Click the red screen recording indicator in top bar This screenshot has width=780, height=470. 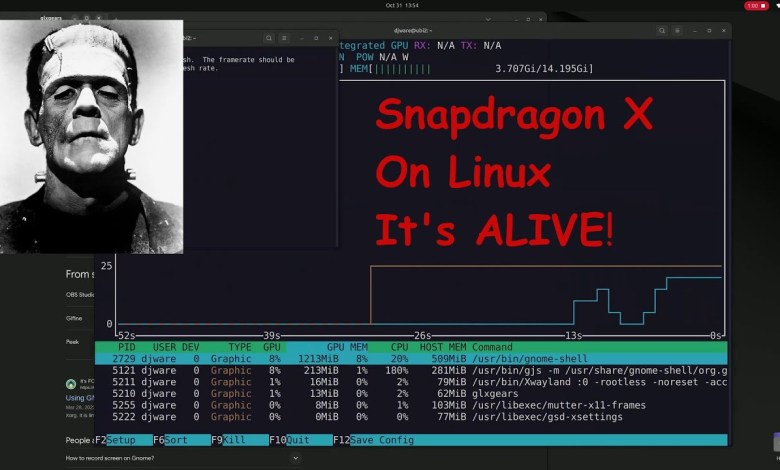tap(757, 5)
